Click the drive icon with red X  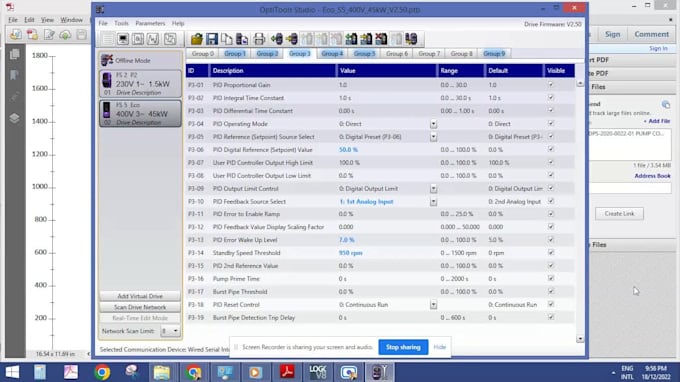(381, 39)
